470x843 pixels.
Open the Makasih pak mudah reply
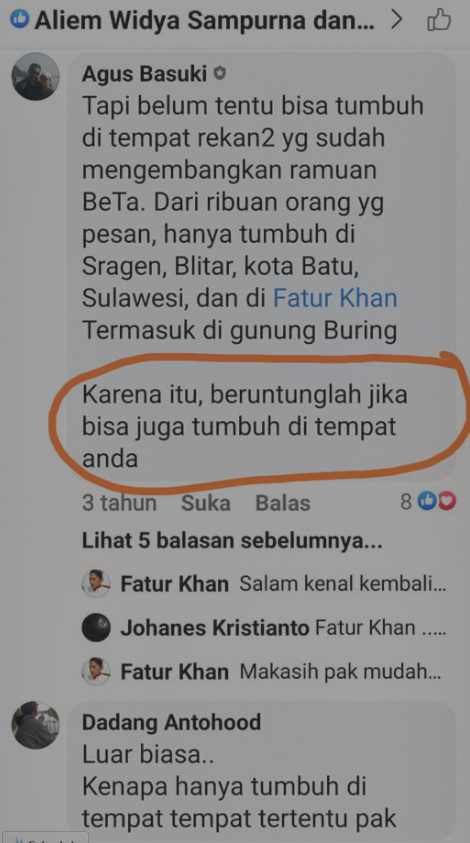pos(341,671)
